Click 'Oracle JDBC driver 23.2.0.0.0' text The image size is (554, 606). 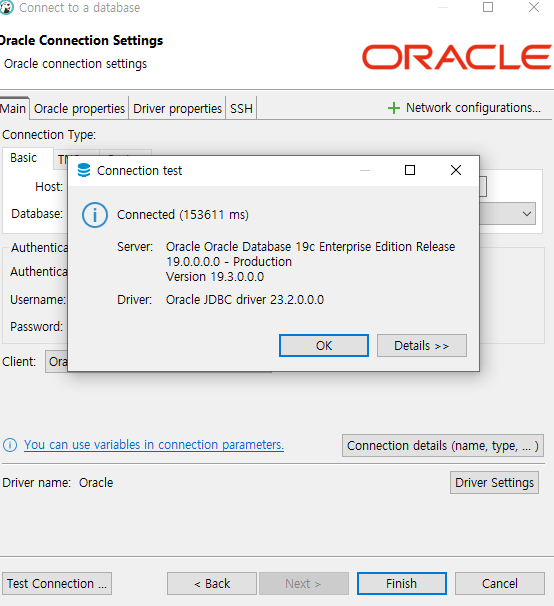[x=245, y=300]
